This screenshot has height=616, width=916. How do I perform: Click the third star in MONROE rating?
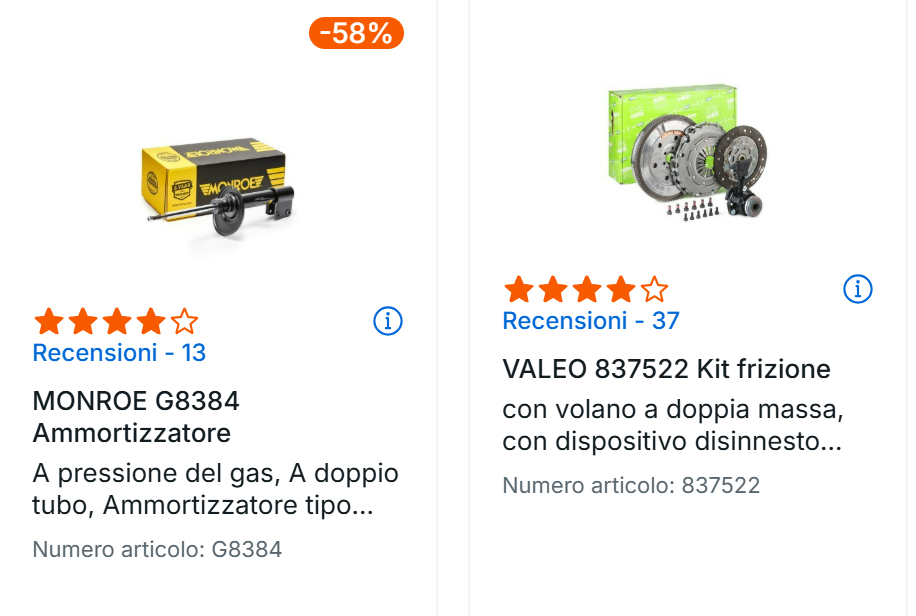pos(117,322)
